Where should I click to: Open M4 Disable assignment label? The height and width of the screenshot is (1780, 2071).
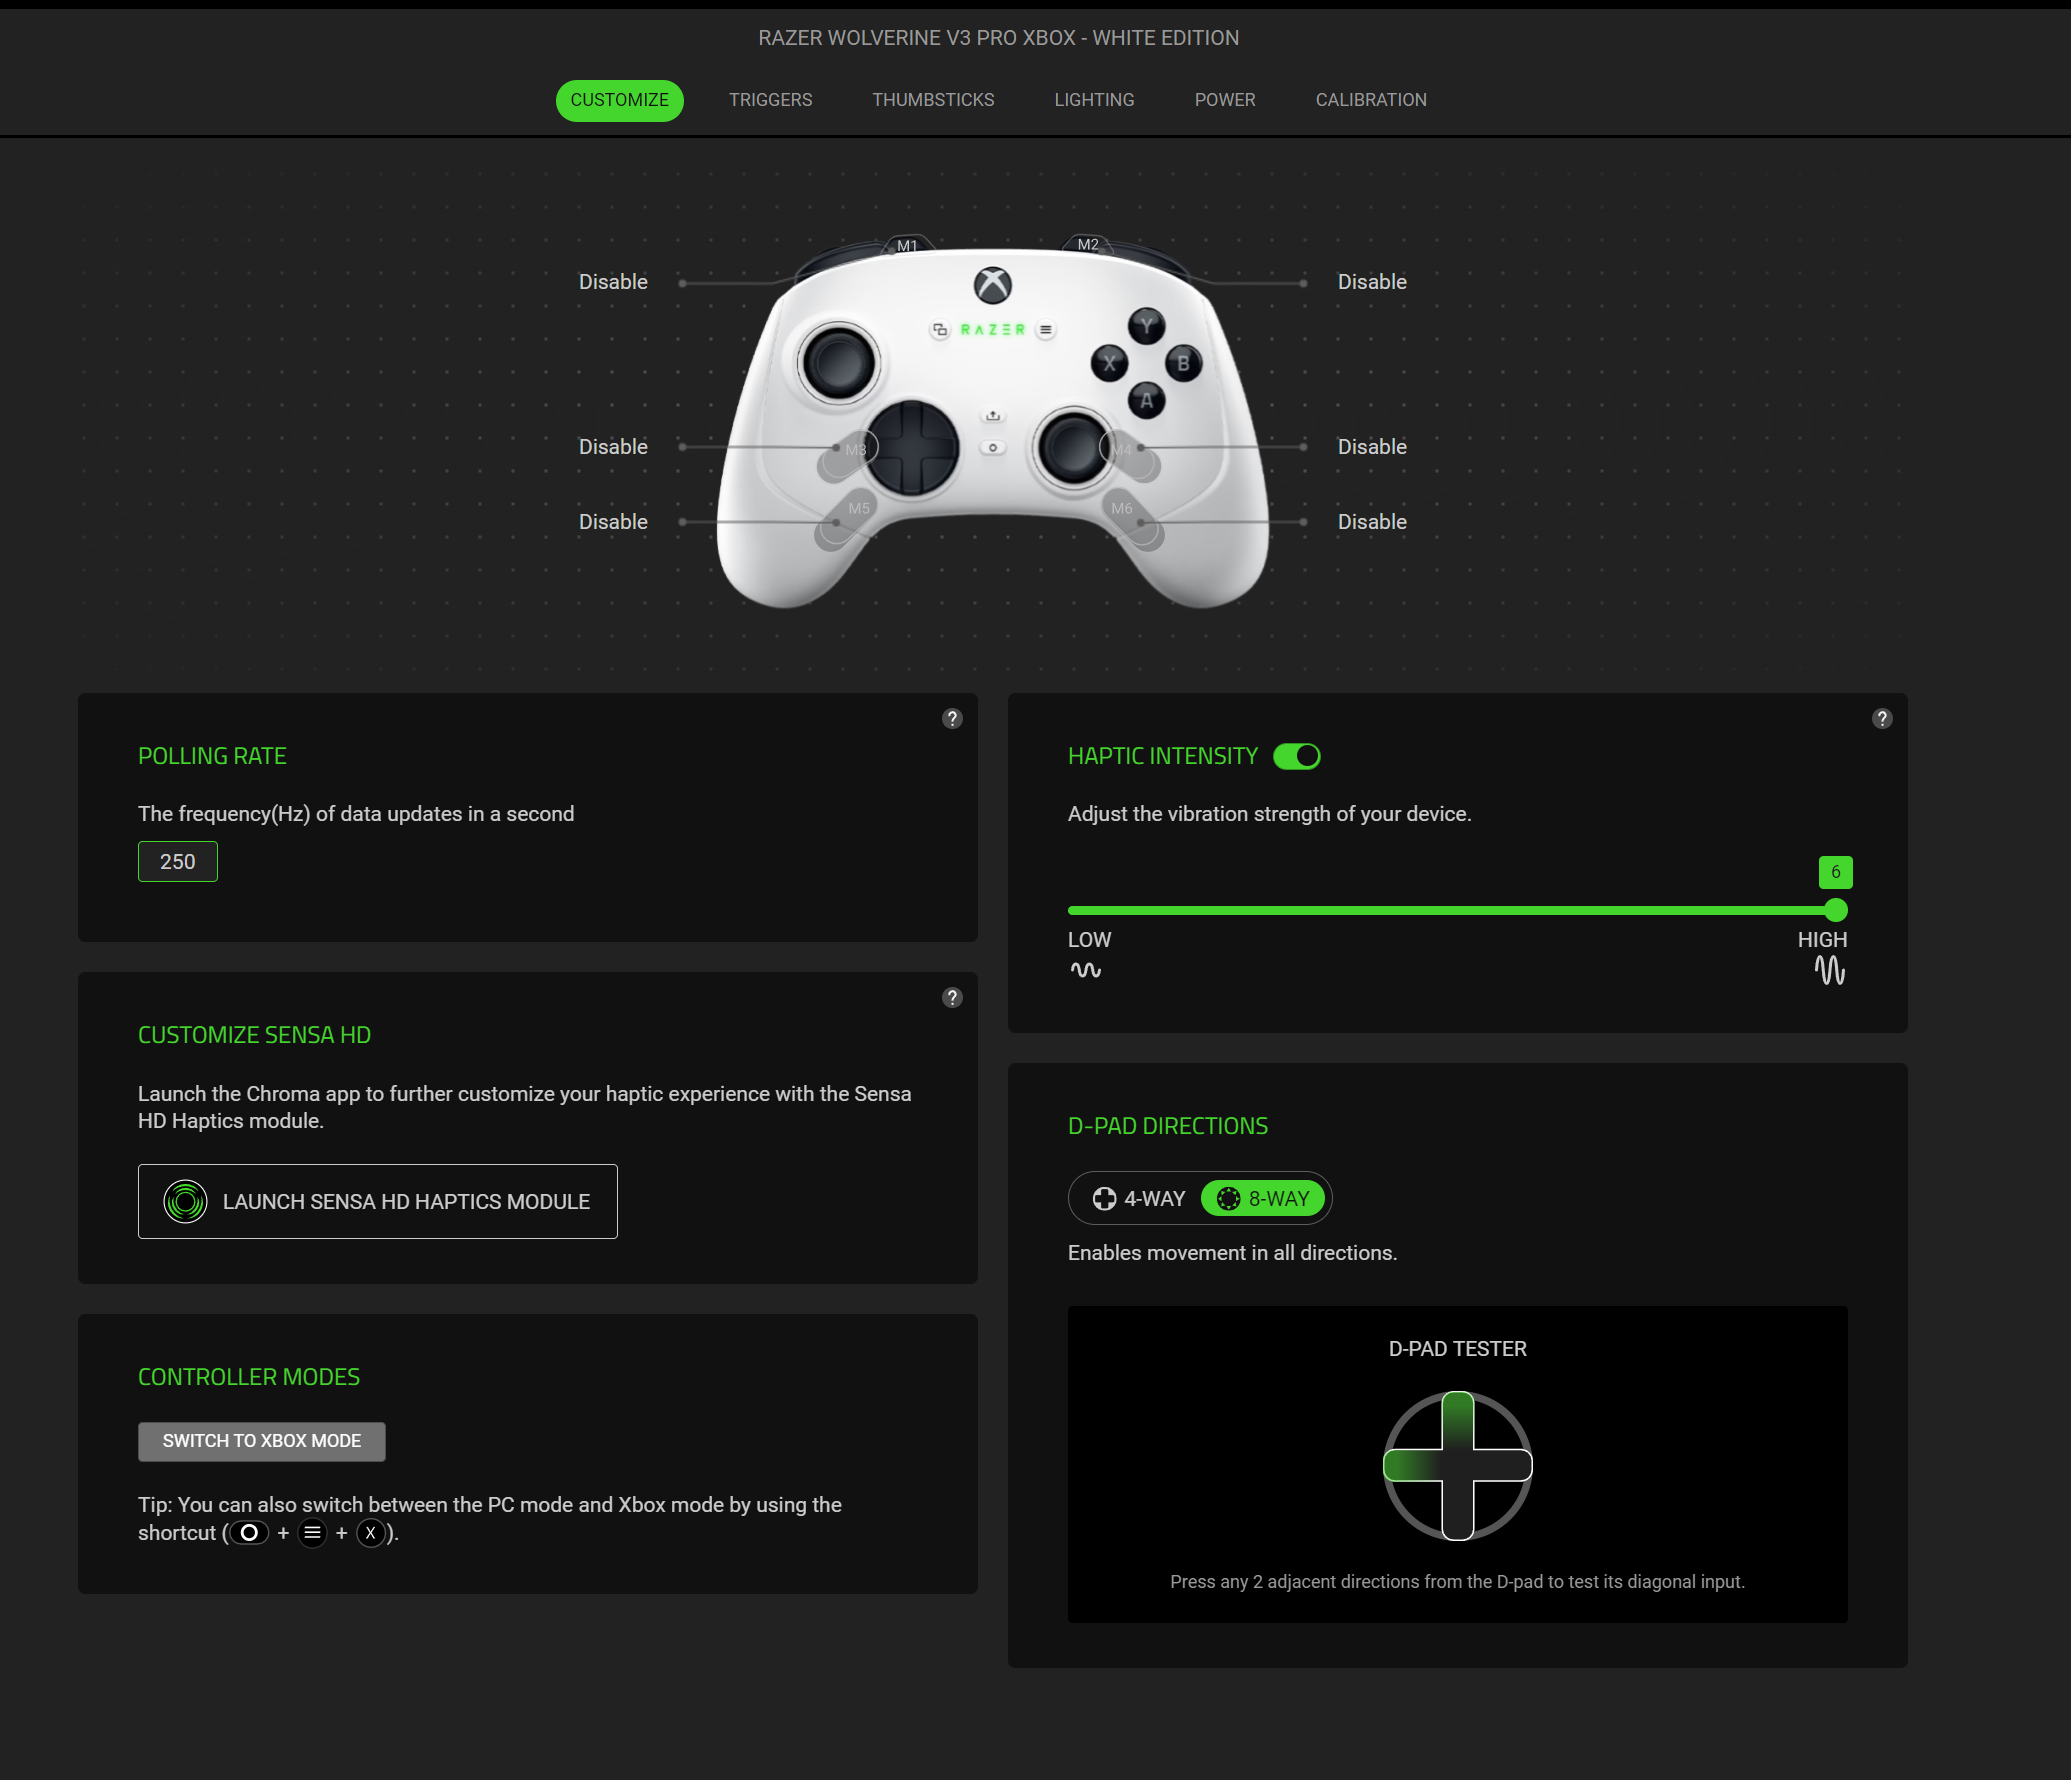pyautogui.click(x=1372, y=447)
